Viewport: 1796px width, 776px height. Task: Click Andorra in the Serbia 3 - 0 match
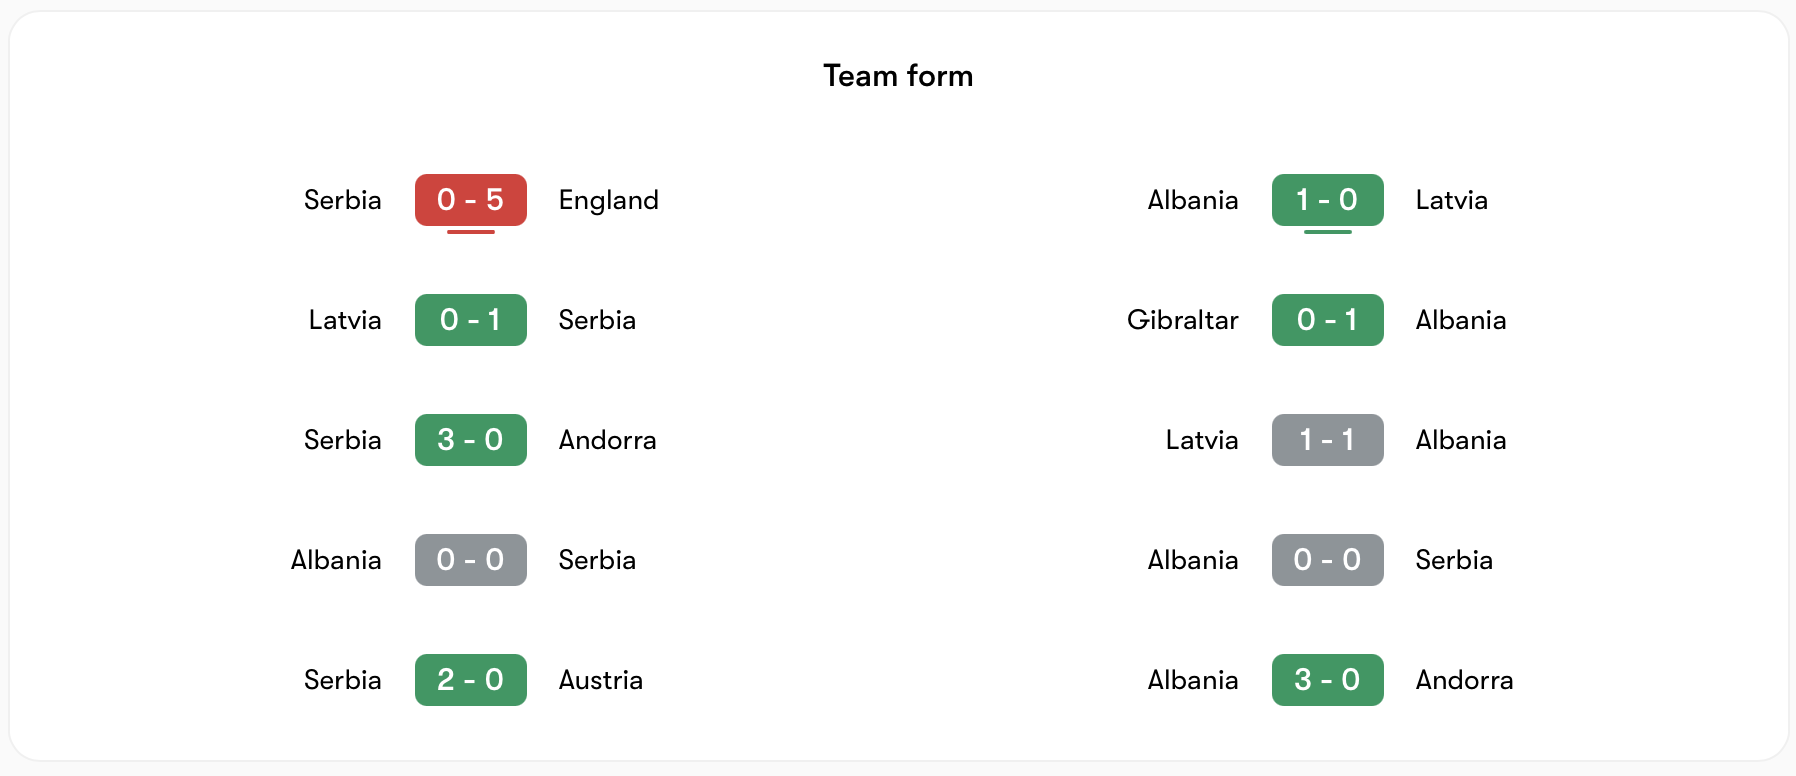point(607,440)
